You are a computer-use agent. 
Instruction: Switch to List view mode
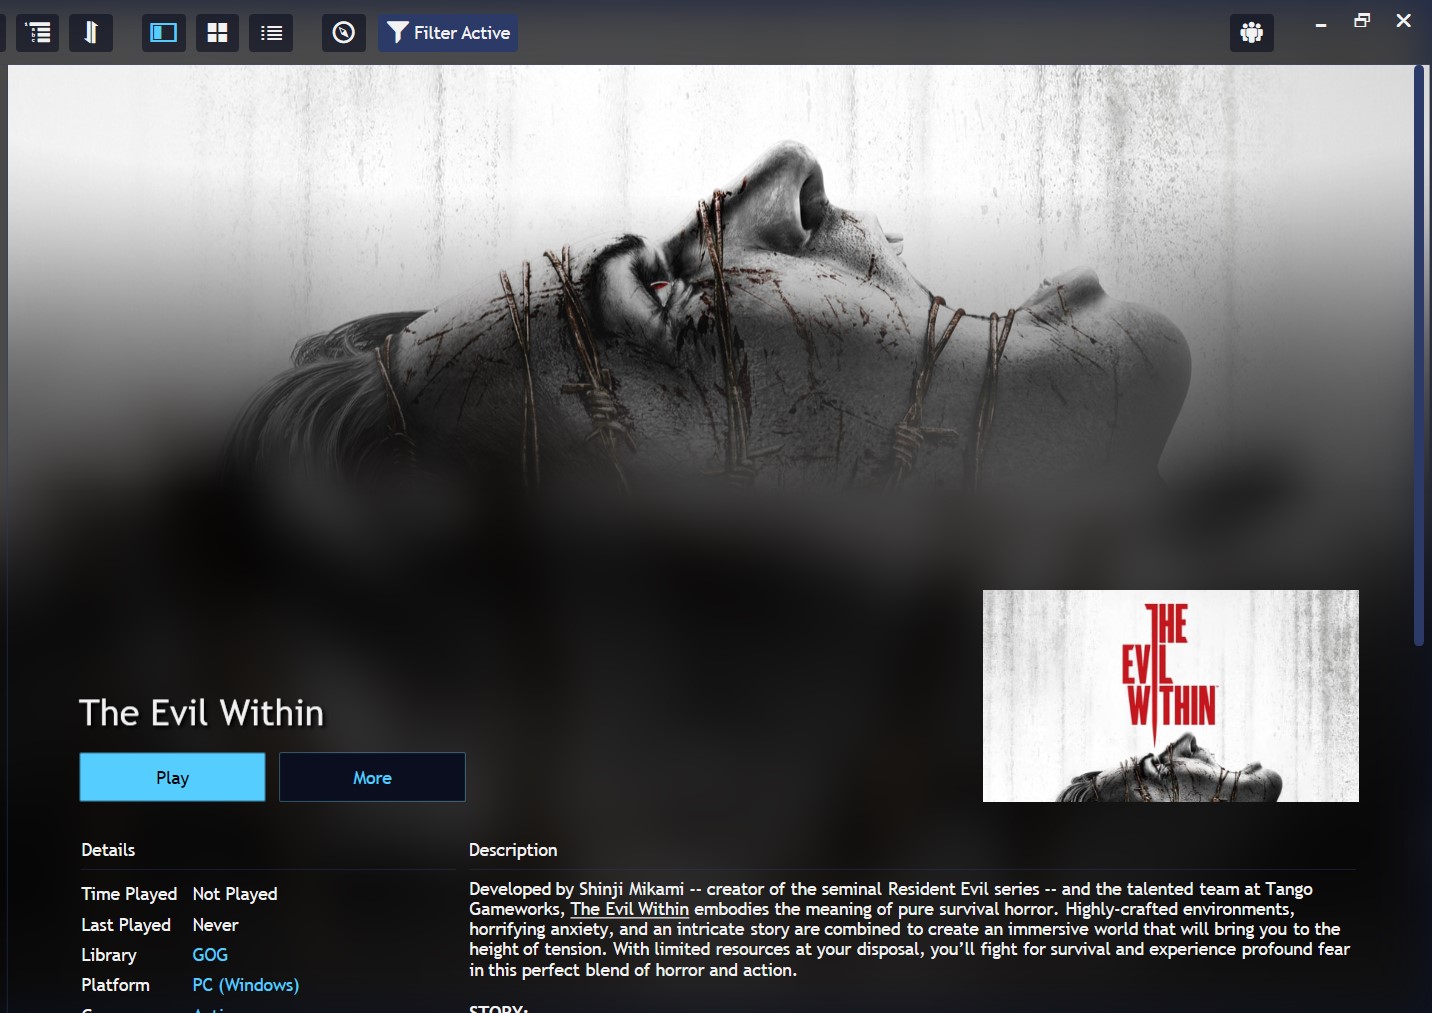point(271,33)
